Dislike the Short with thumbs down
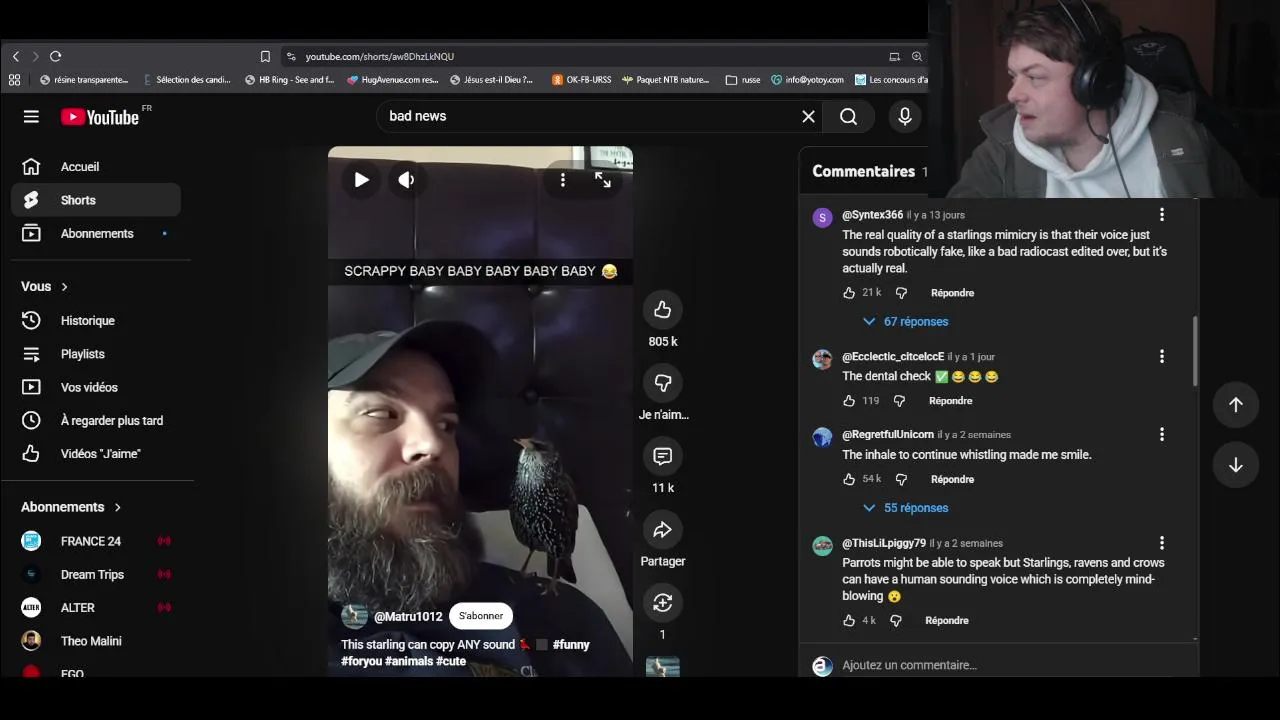The height and width of the screenshot is (720, 1280). [662, 383]
